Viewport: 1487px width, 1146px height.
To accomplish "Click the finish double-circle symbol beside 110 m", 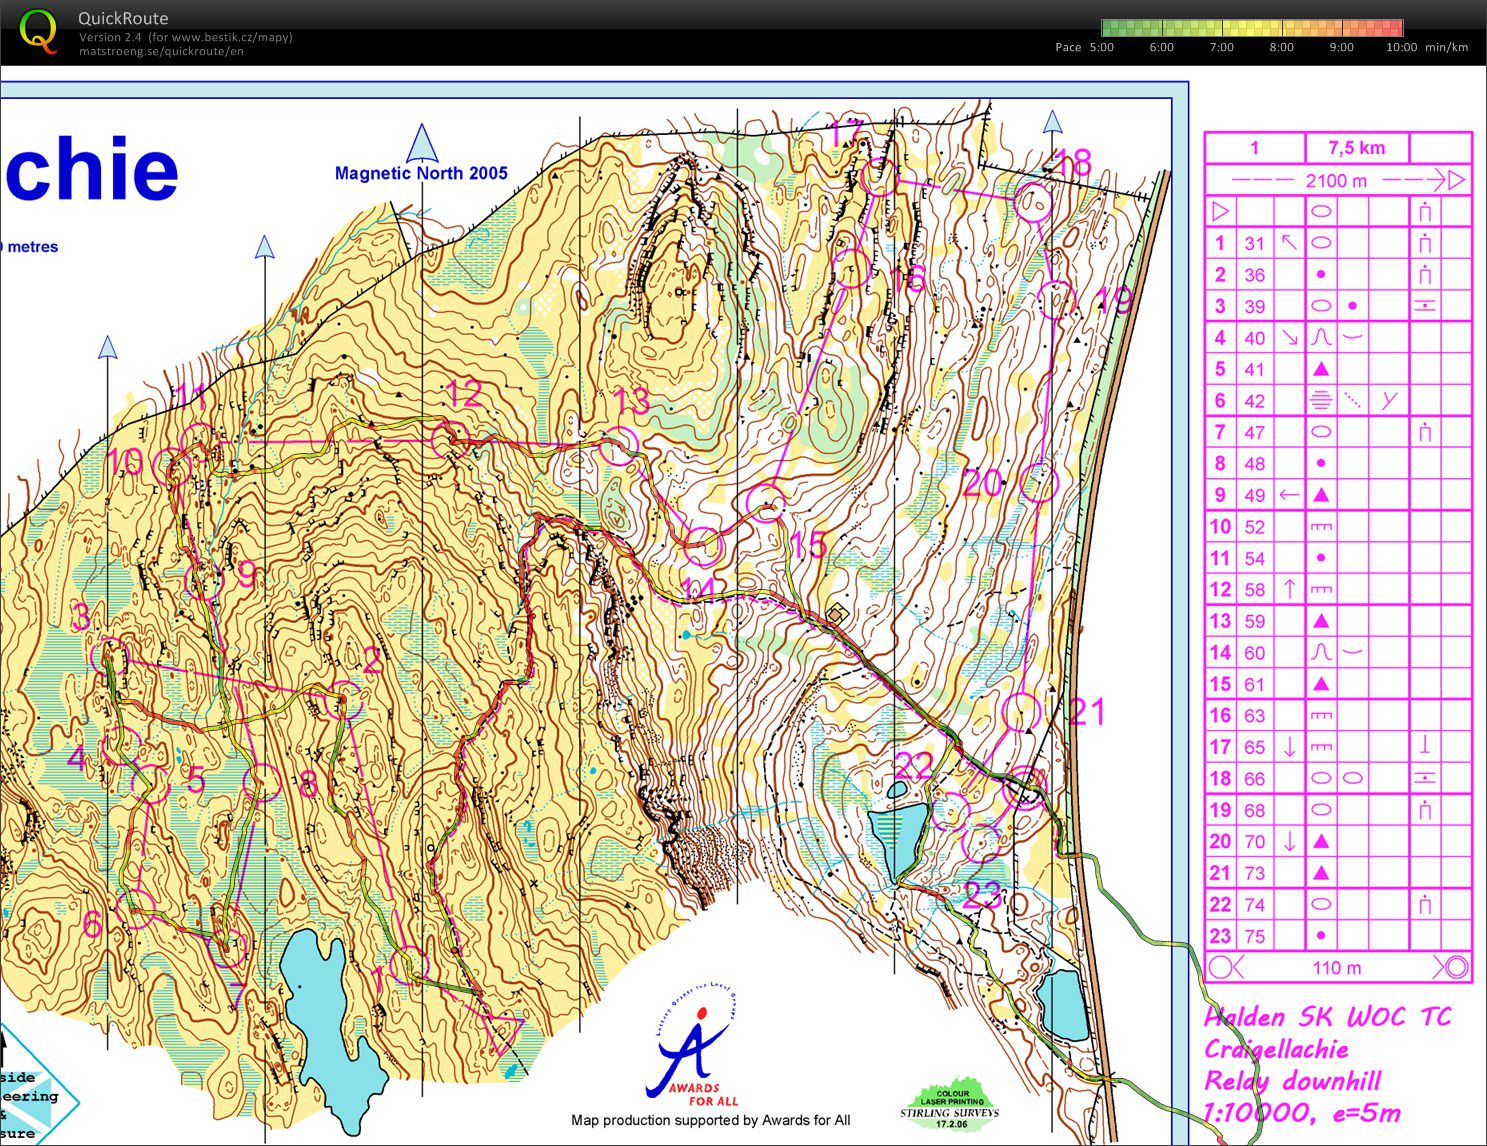I will (x=1456, y=967).
